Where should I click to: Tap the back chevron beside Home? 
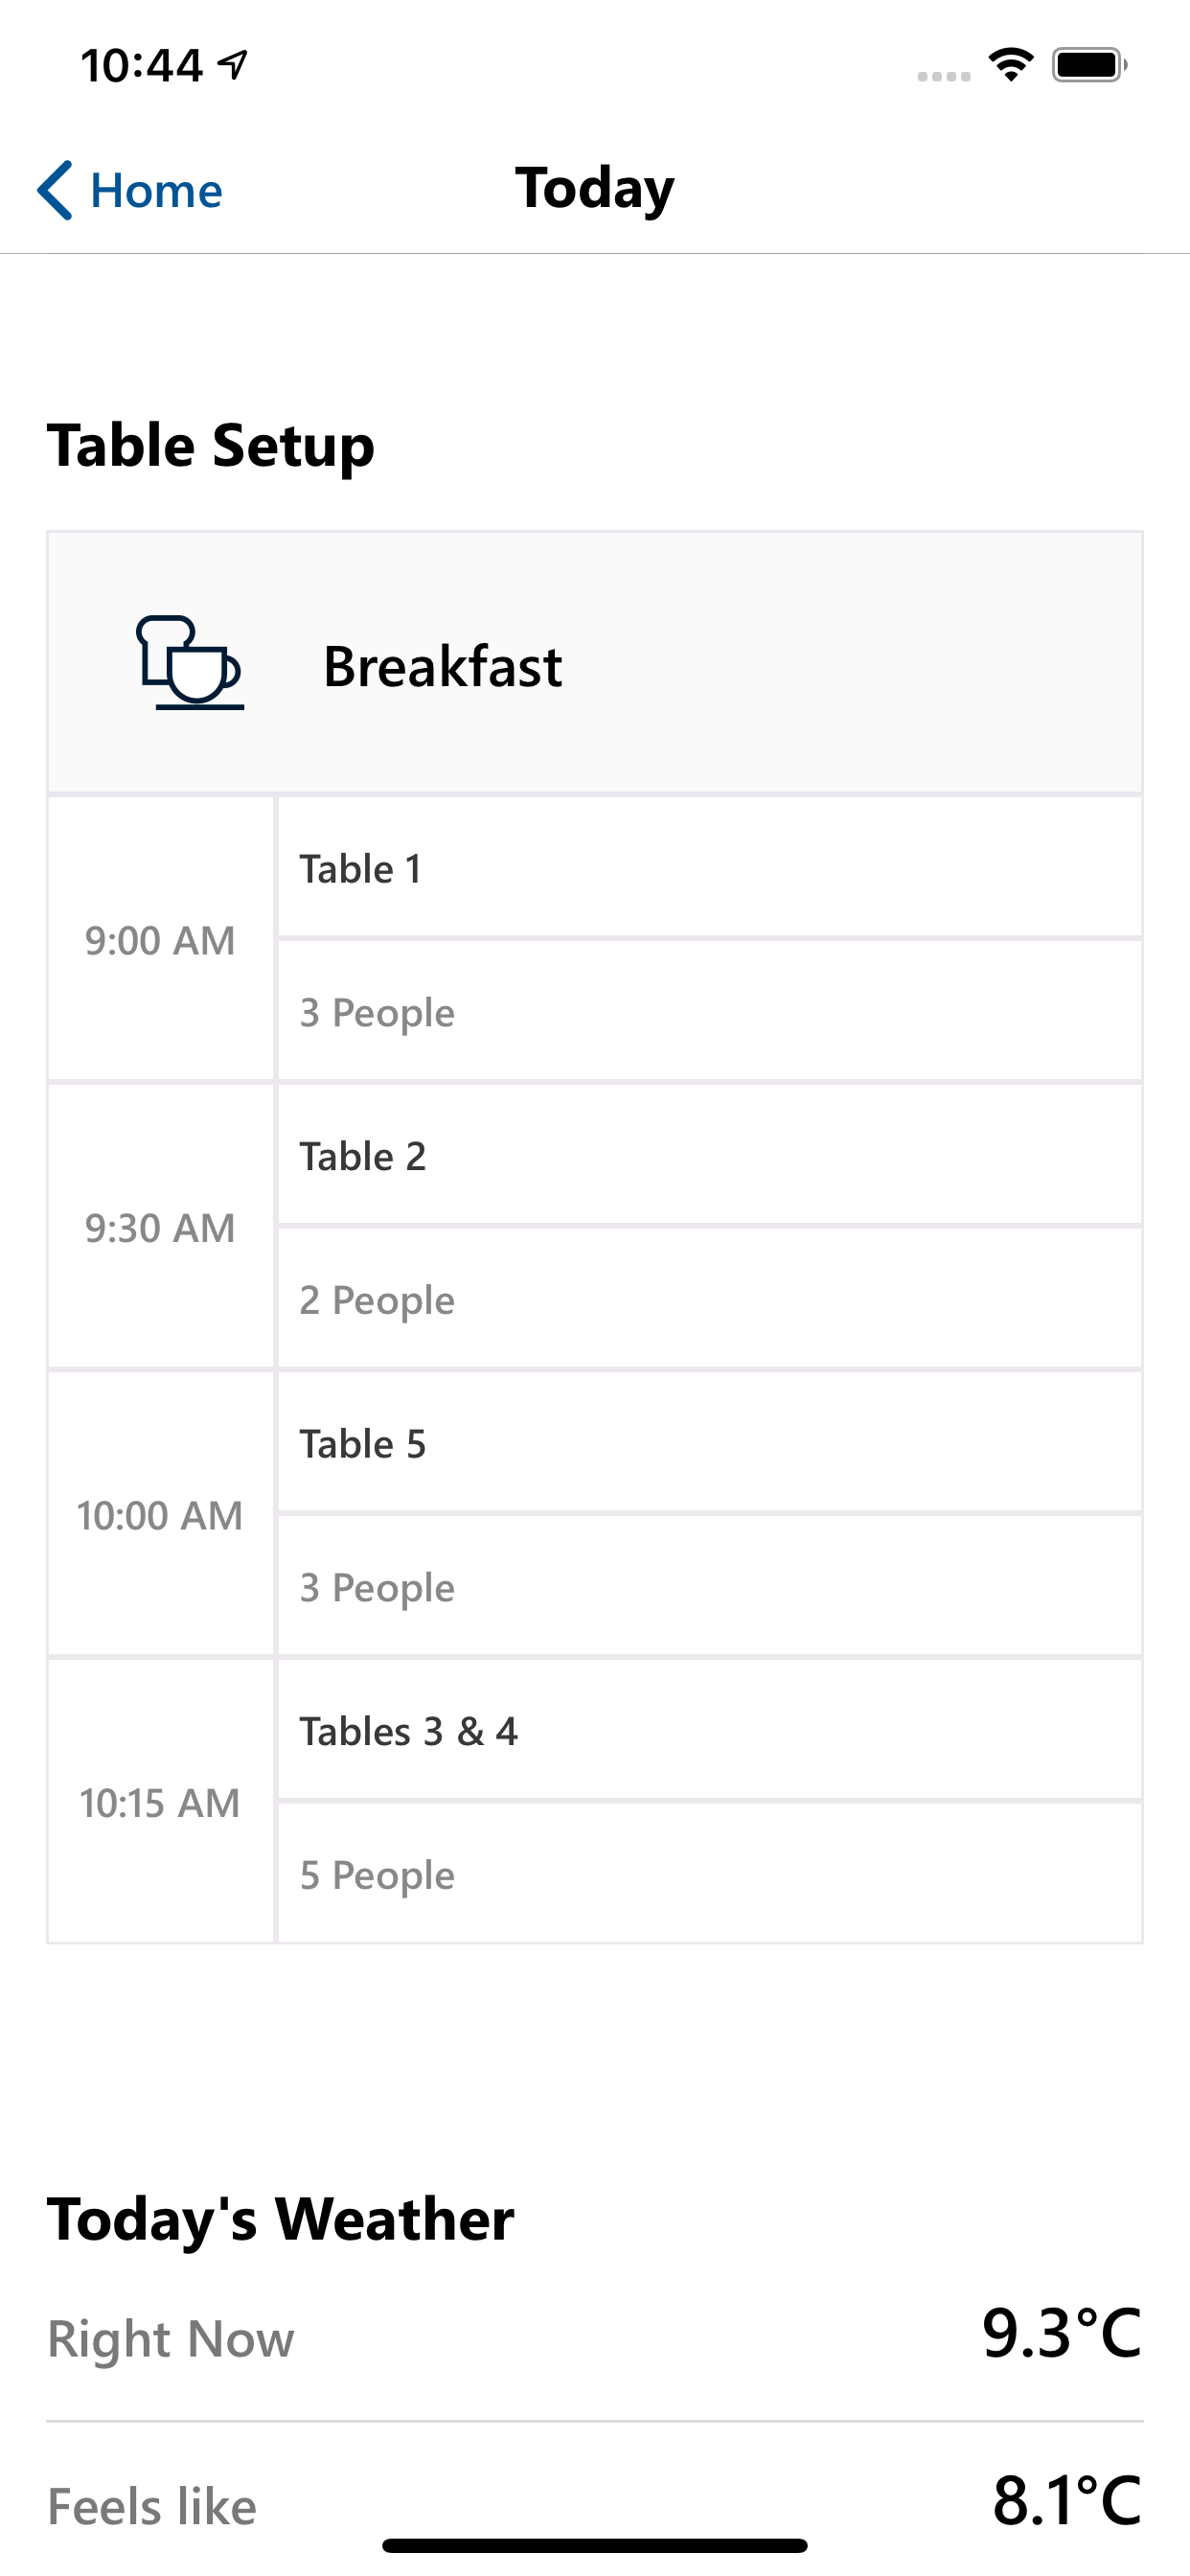pos(55,190)
